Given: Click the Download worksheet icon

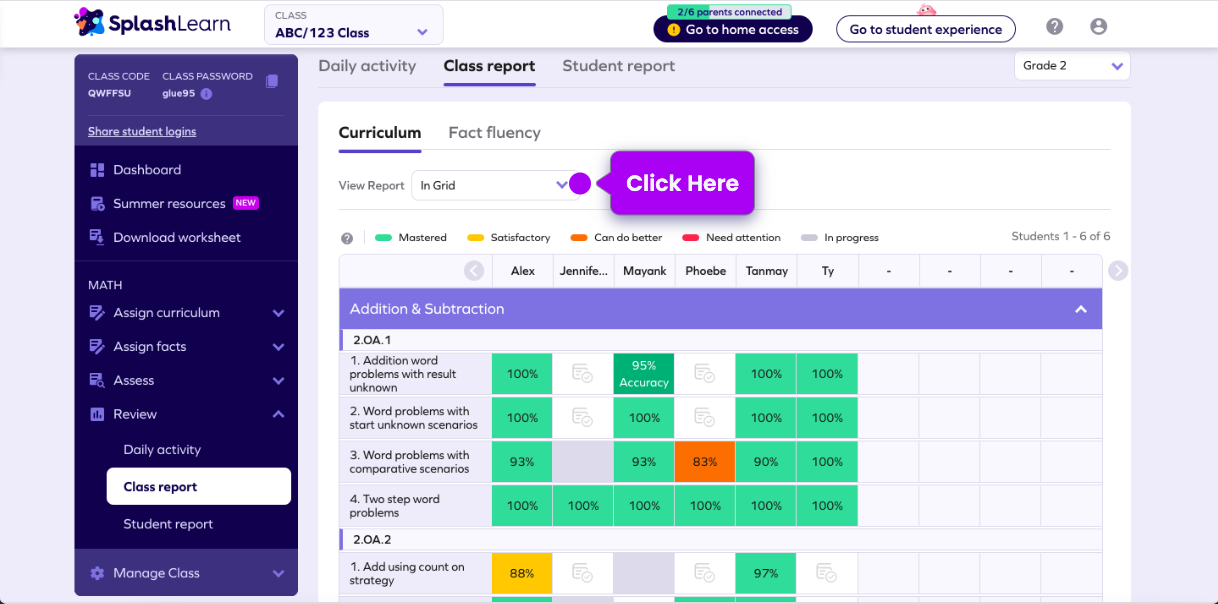Looking at the screenshot, I should pos(99,237).
